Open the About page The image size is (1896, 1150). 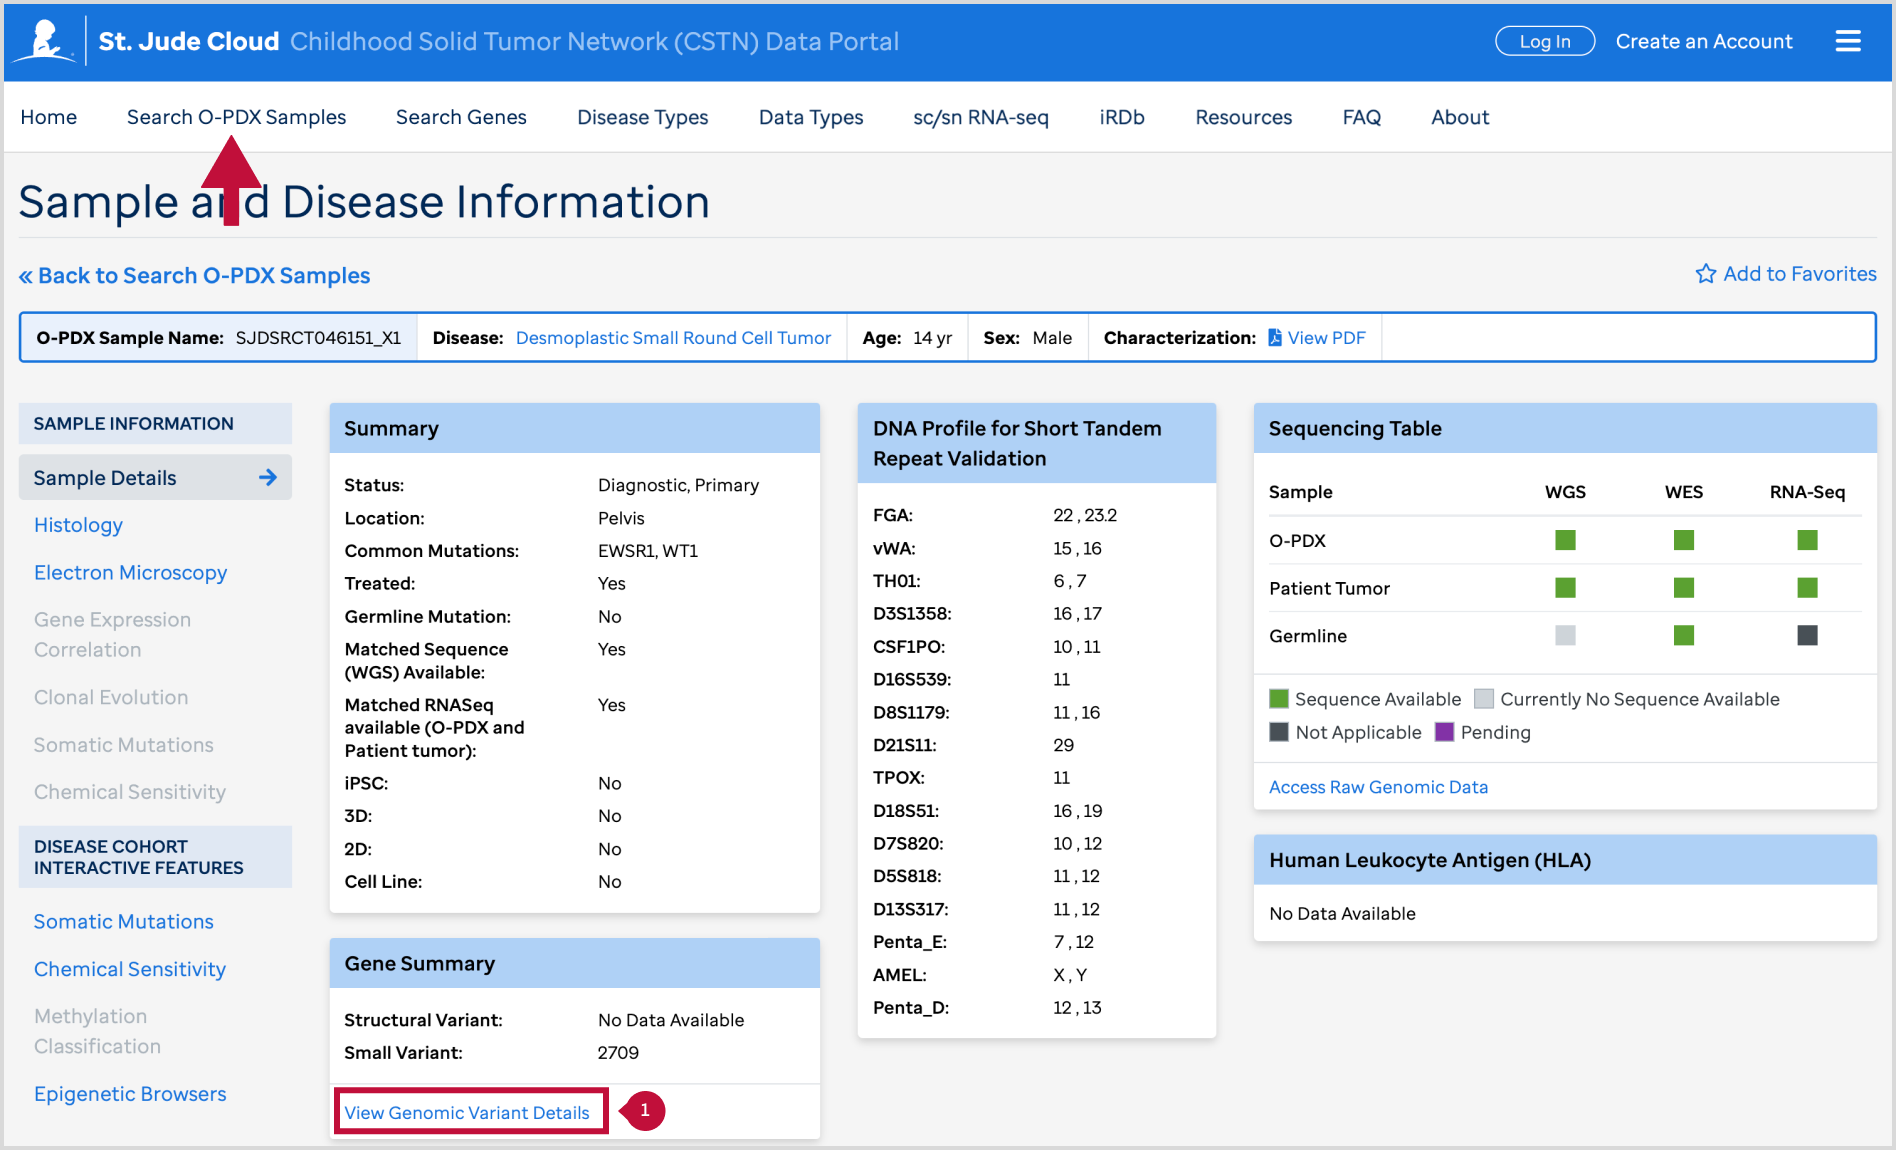[x=1460, y=117]
